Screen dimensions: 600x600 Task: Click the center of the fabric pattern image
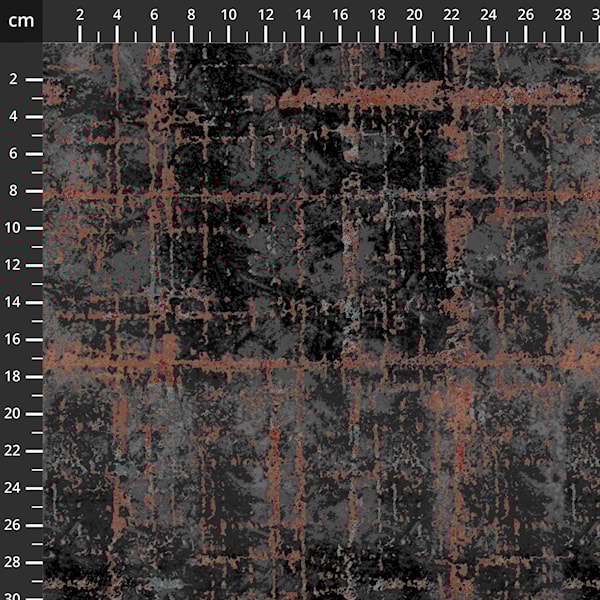[x=321, y=321]
